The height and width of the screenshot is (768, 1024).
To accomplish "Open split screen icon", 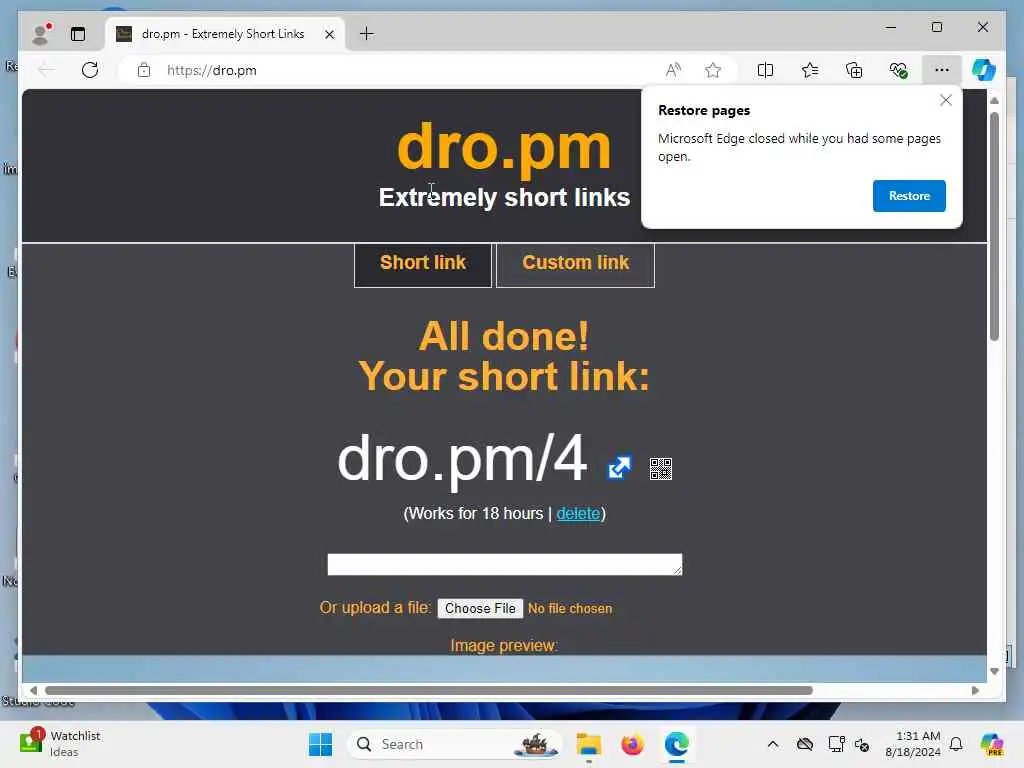I will point(765,70).
